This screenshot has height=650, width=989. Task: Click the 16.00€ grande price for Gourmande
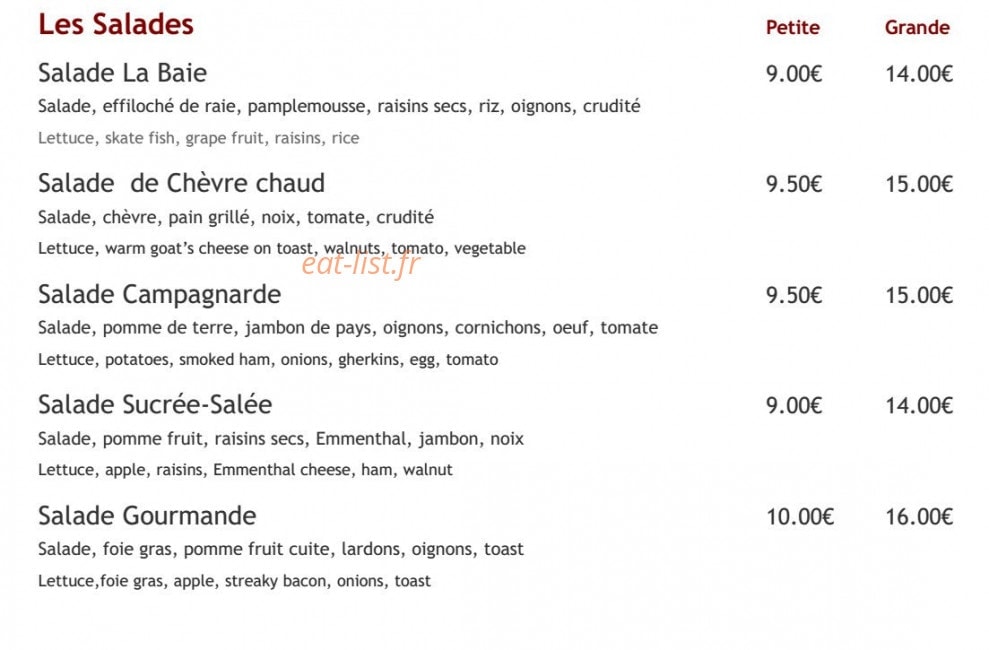click(918, 517)
